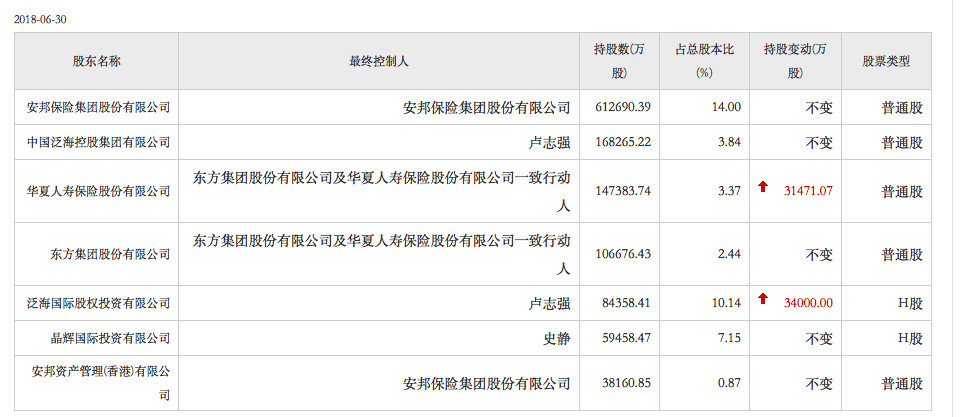Click the 持股数(万股) column header
This screenshot has width=963, height=417.
click(x=619, y=61)
